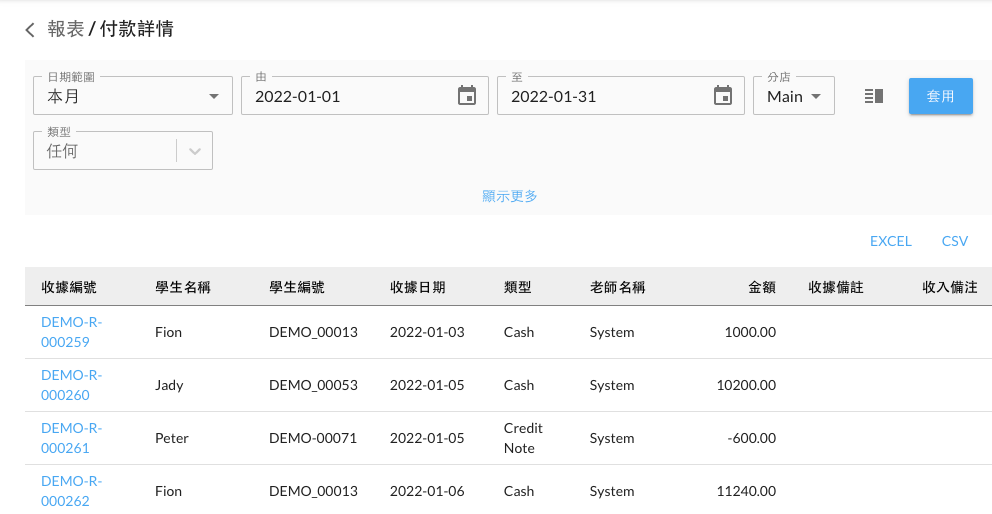This screenshot has width=992, height=514.
Task: Click the date cell 2022-01-03
Action: pos(427,332)
